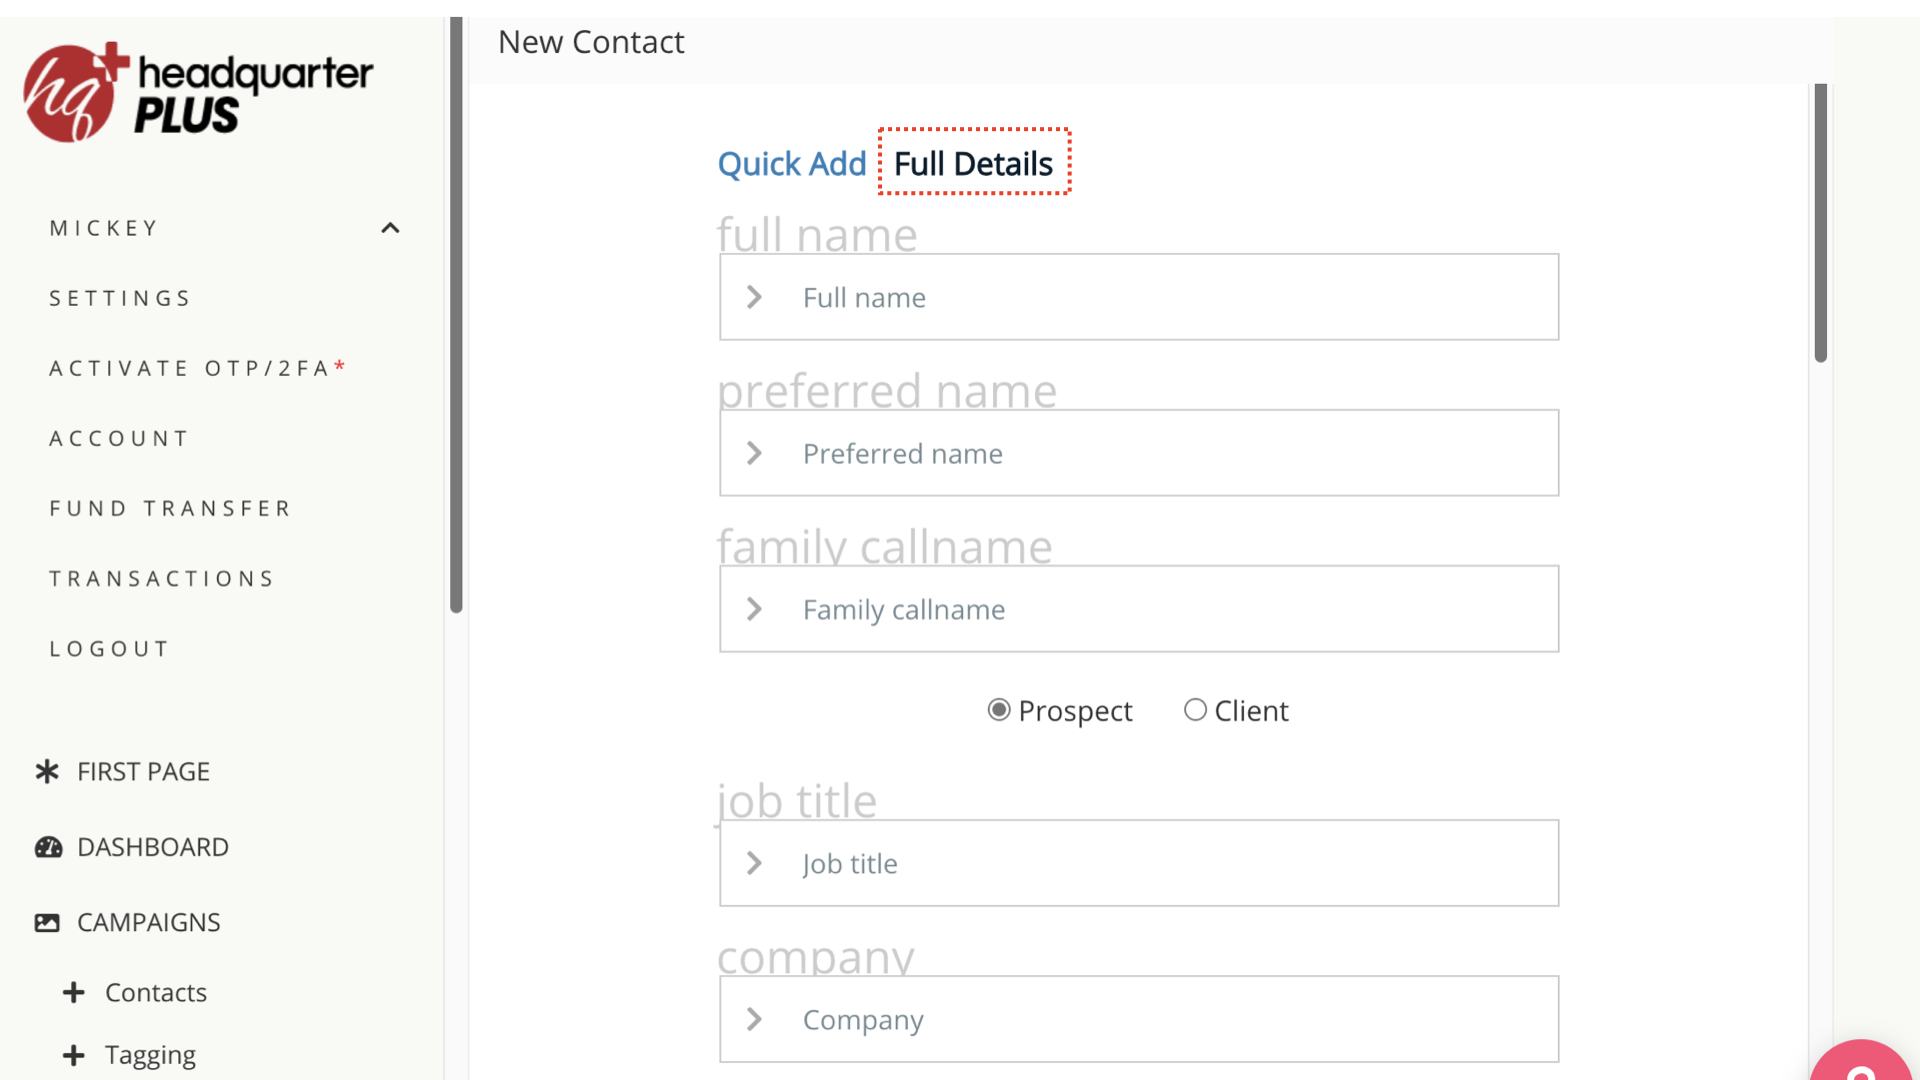The image size is (1920, 1080).
Task: Click the chevron in Preferred name field
Action: pos(755,454)
